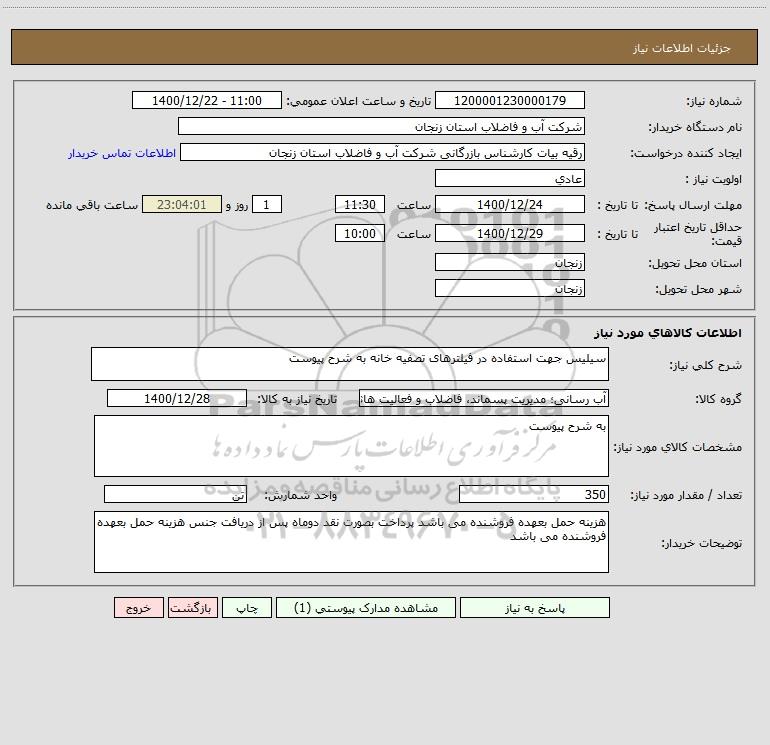Click general description field about سیلیس

pos(350,364)
